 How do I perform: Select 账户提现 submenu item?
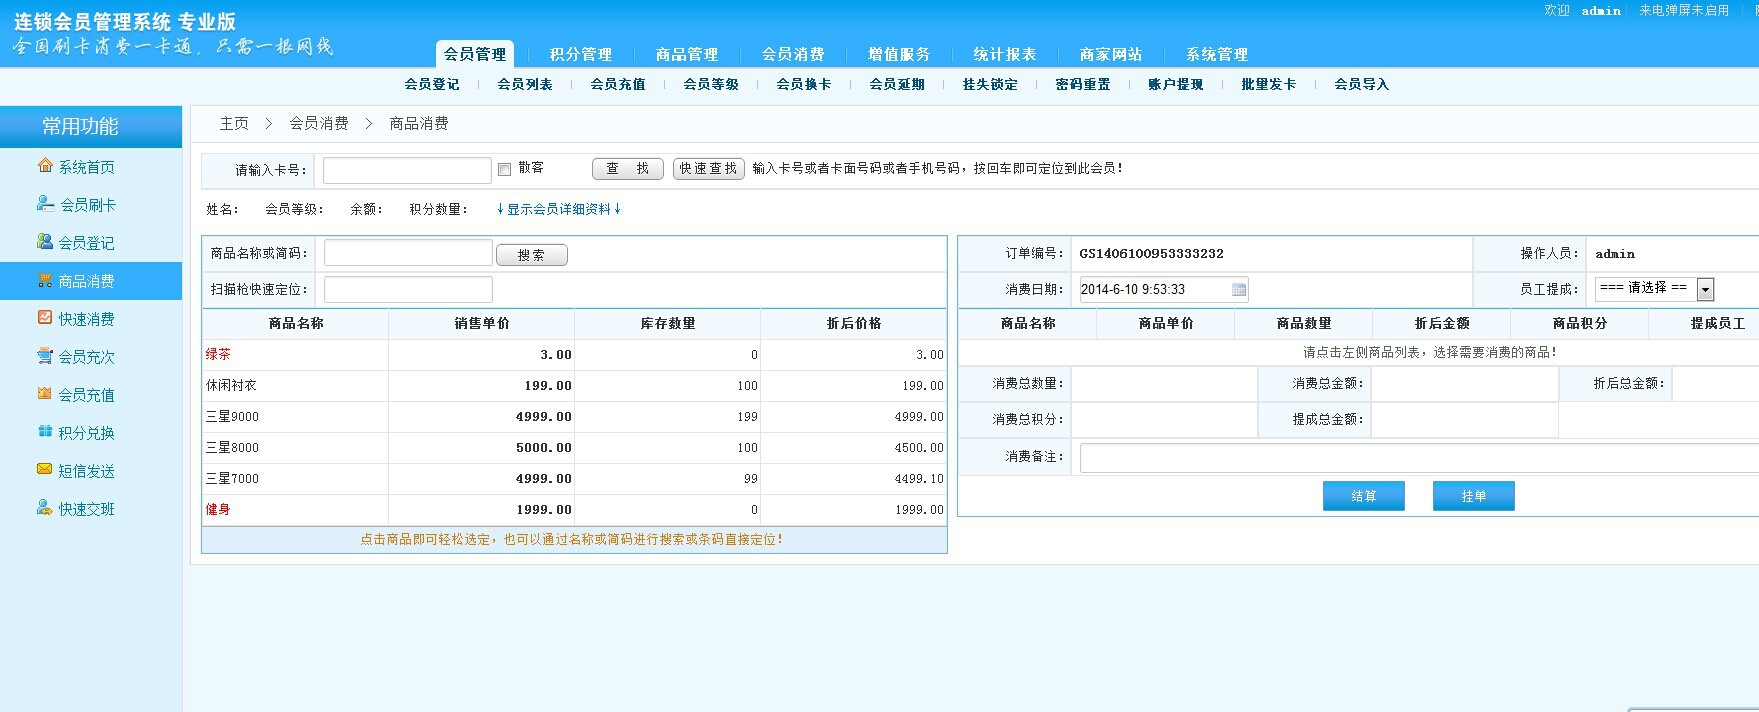coord(1176,84)
